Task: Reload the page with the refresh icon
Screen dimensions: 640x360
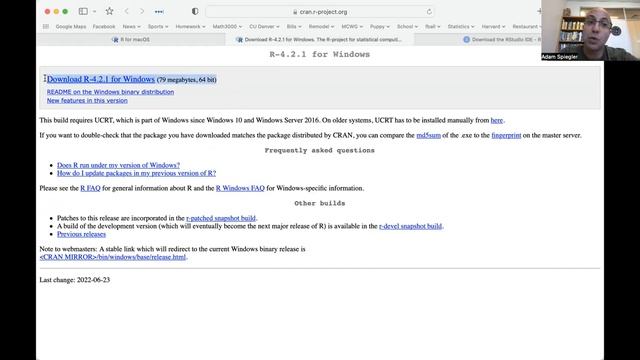Action: tap(429, 12)
